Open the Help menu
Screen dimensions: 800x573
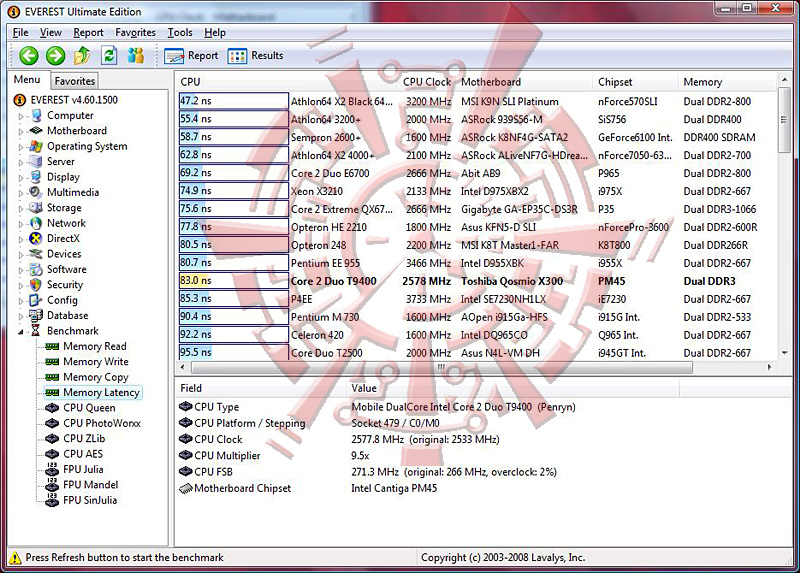point(215,33)
